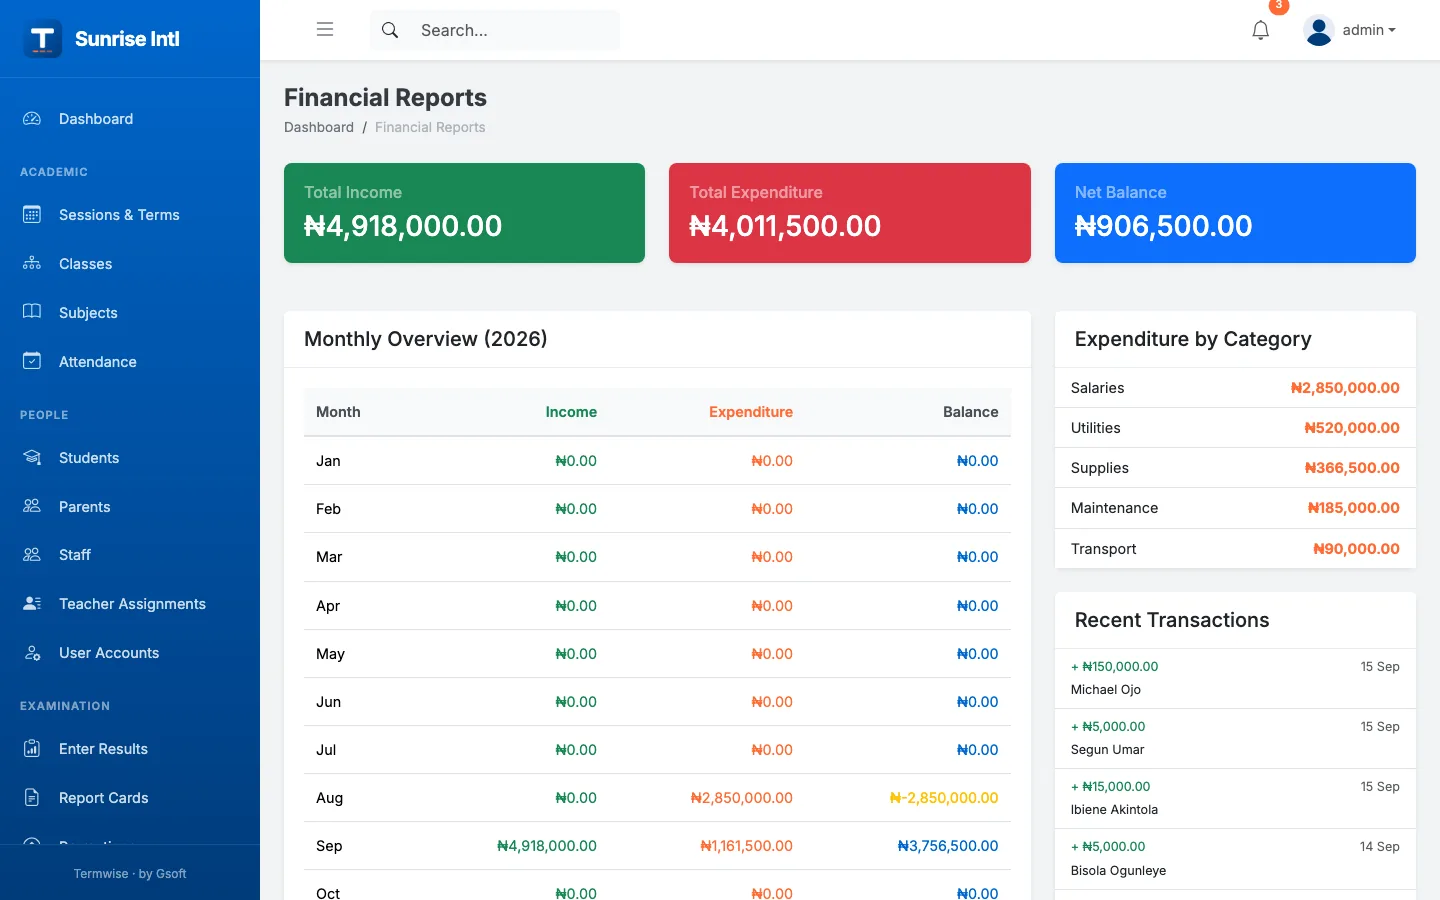
Task: Toggle the sidebar hamburger menu icon
Action: coord(325,30)
